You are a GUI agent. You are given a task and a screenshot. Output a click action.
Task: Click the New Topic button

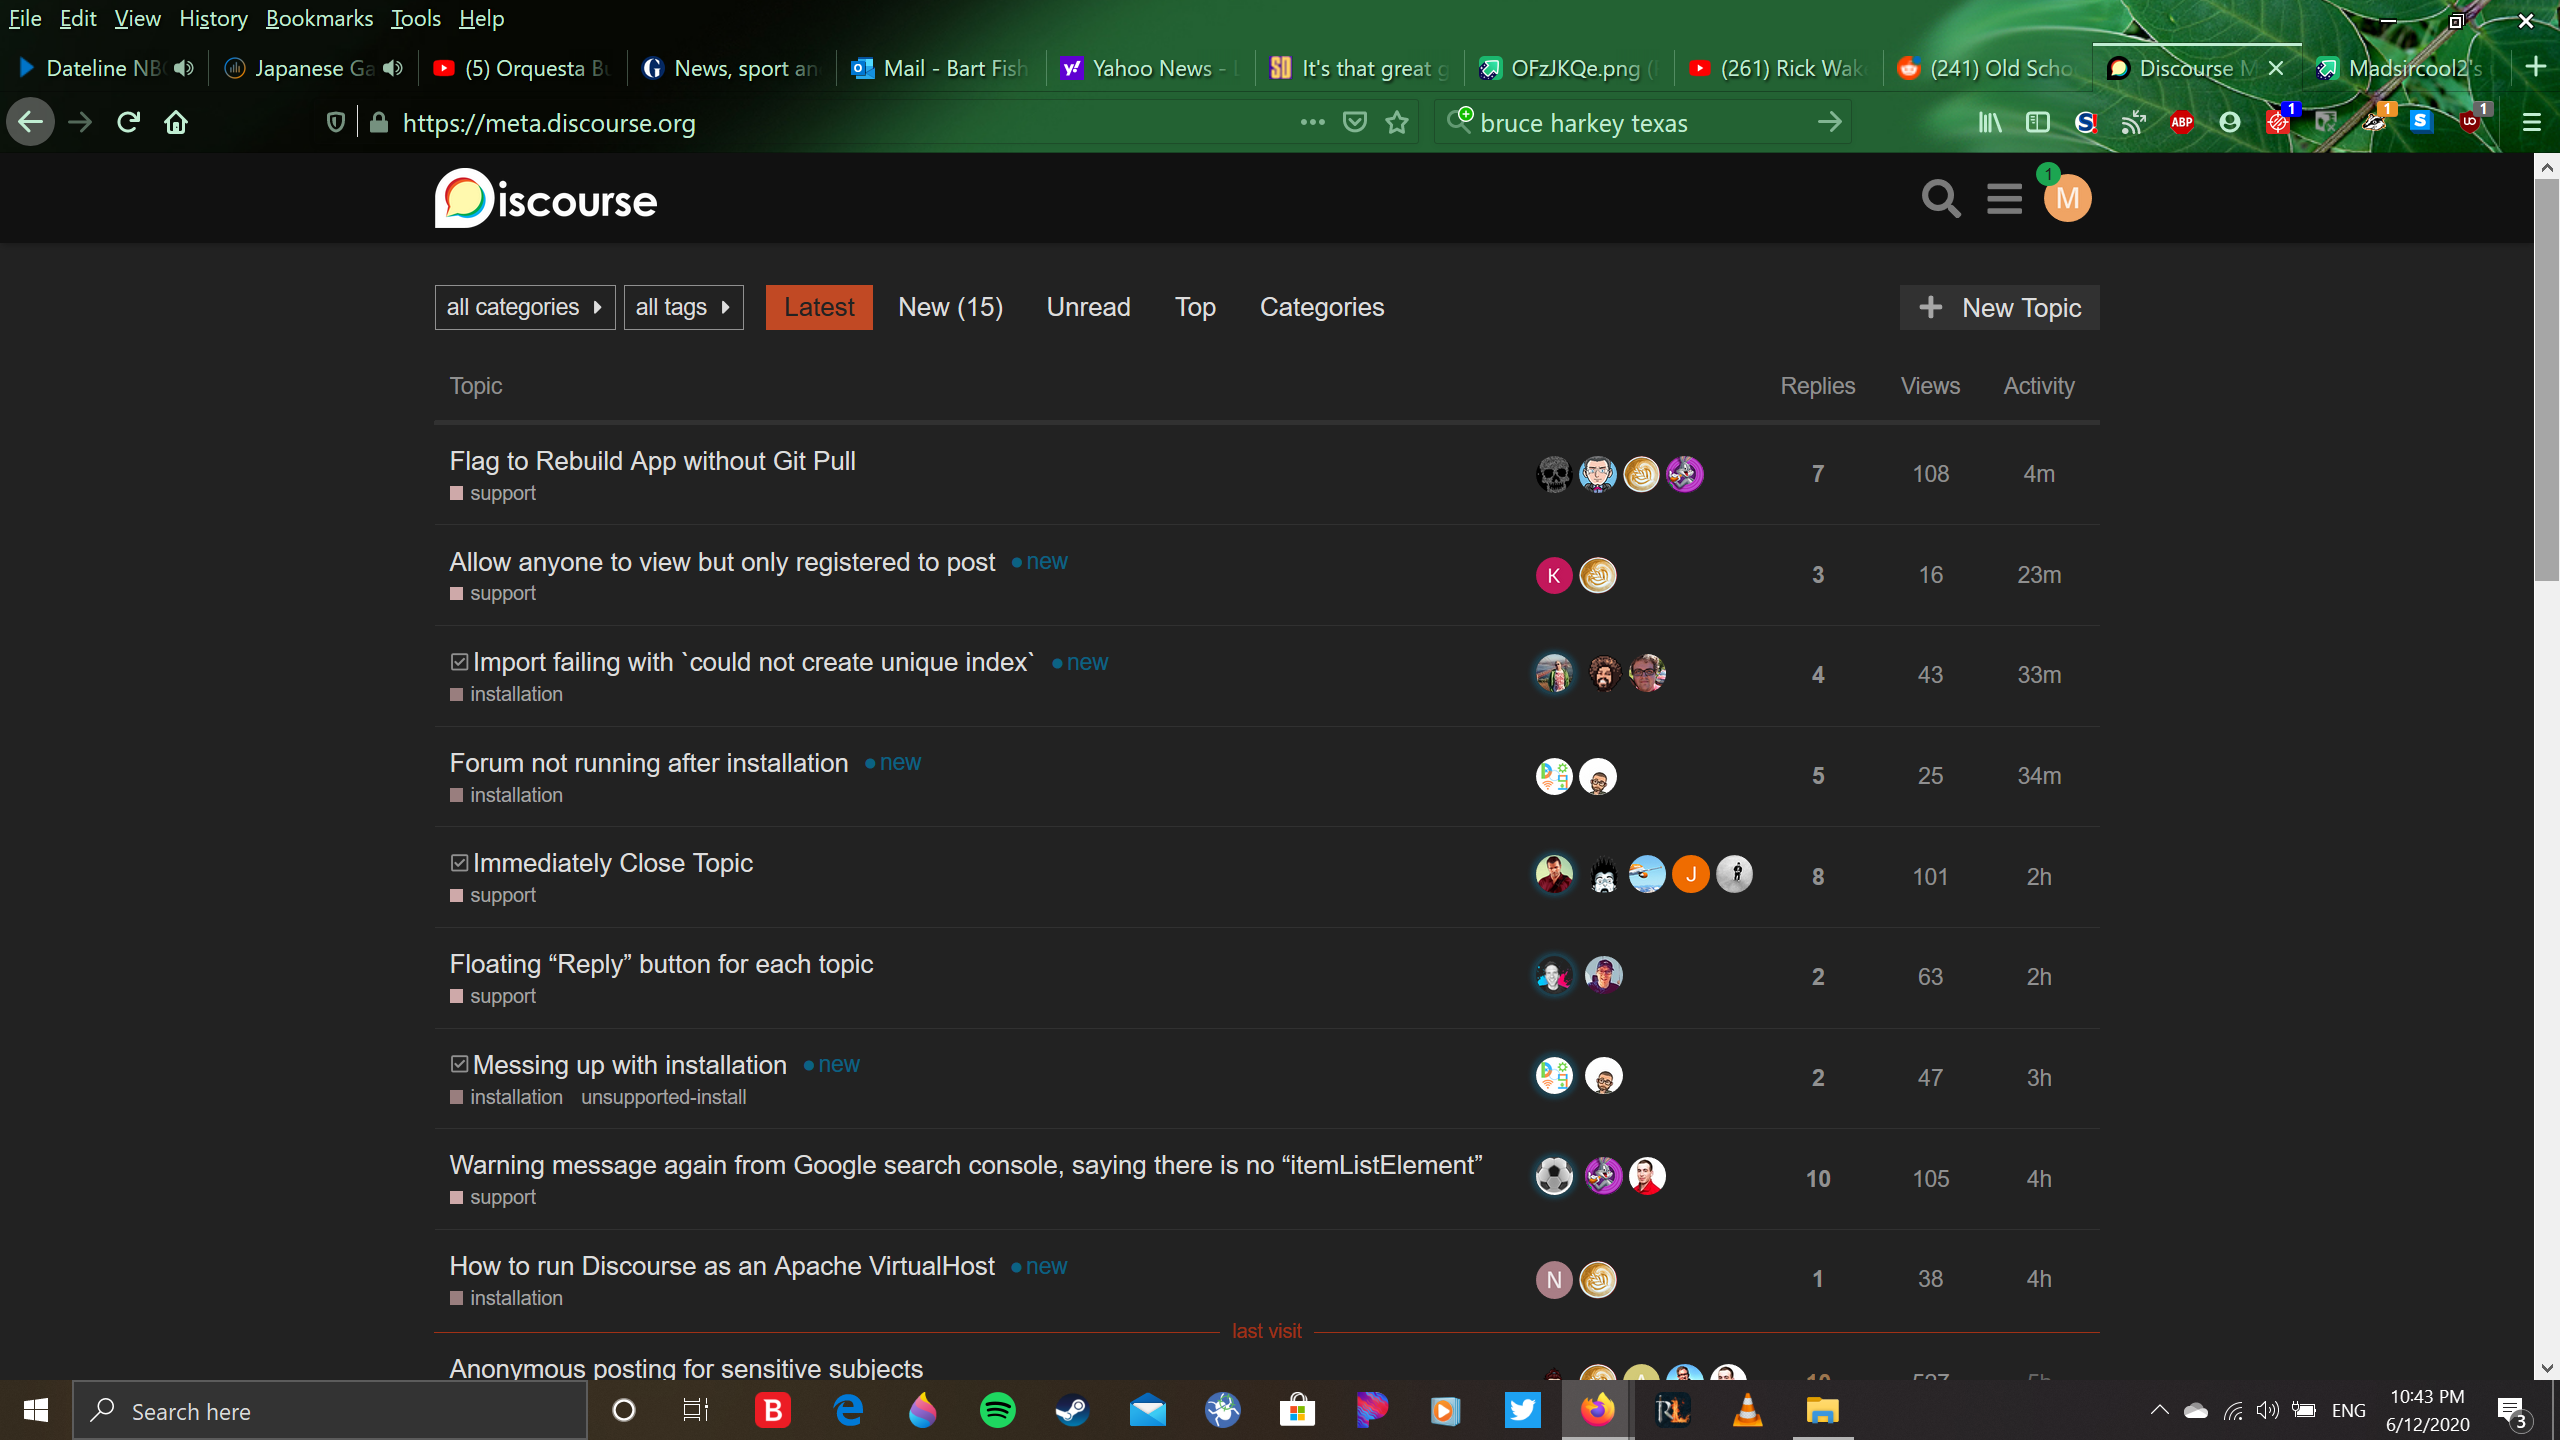click(x=1999, y=308)
